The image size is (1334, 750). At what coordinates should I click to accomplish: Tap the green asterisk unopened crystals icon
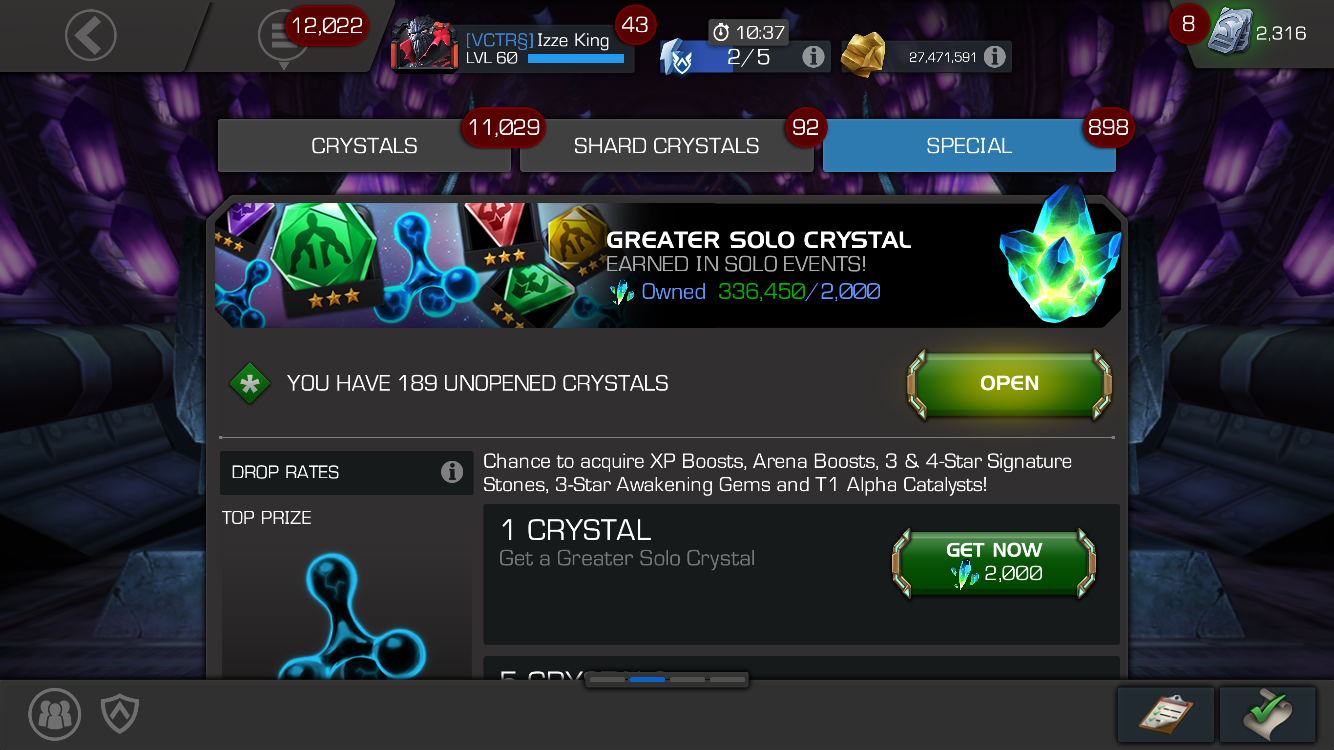[249, 383]
